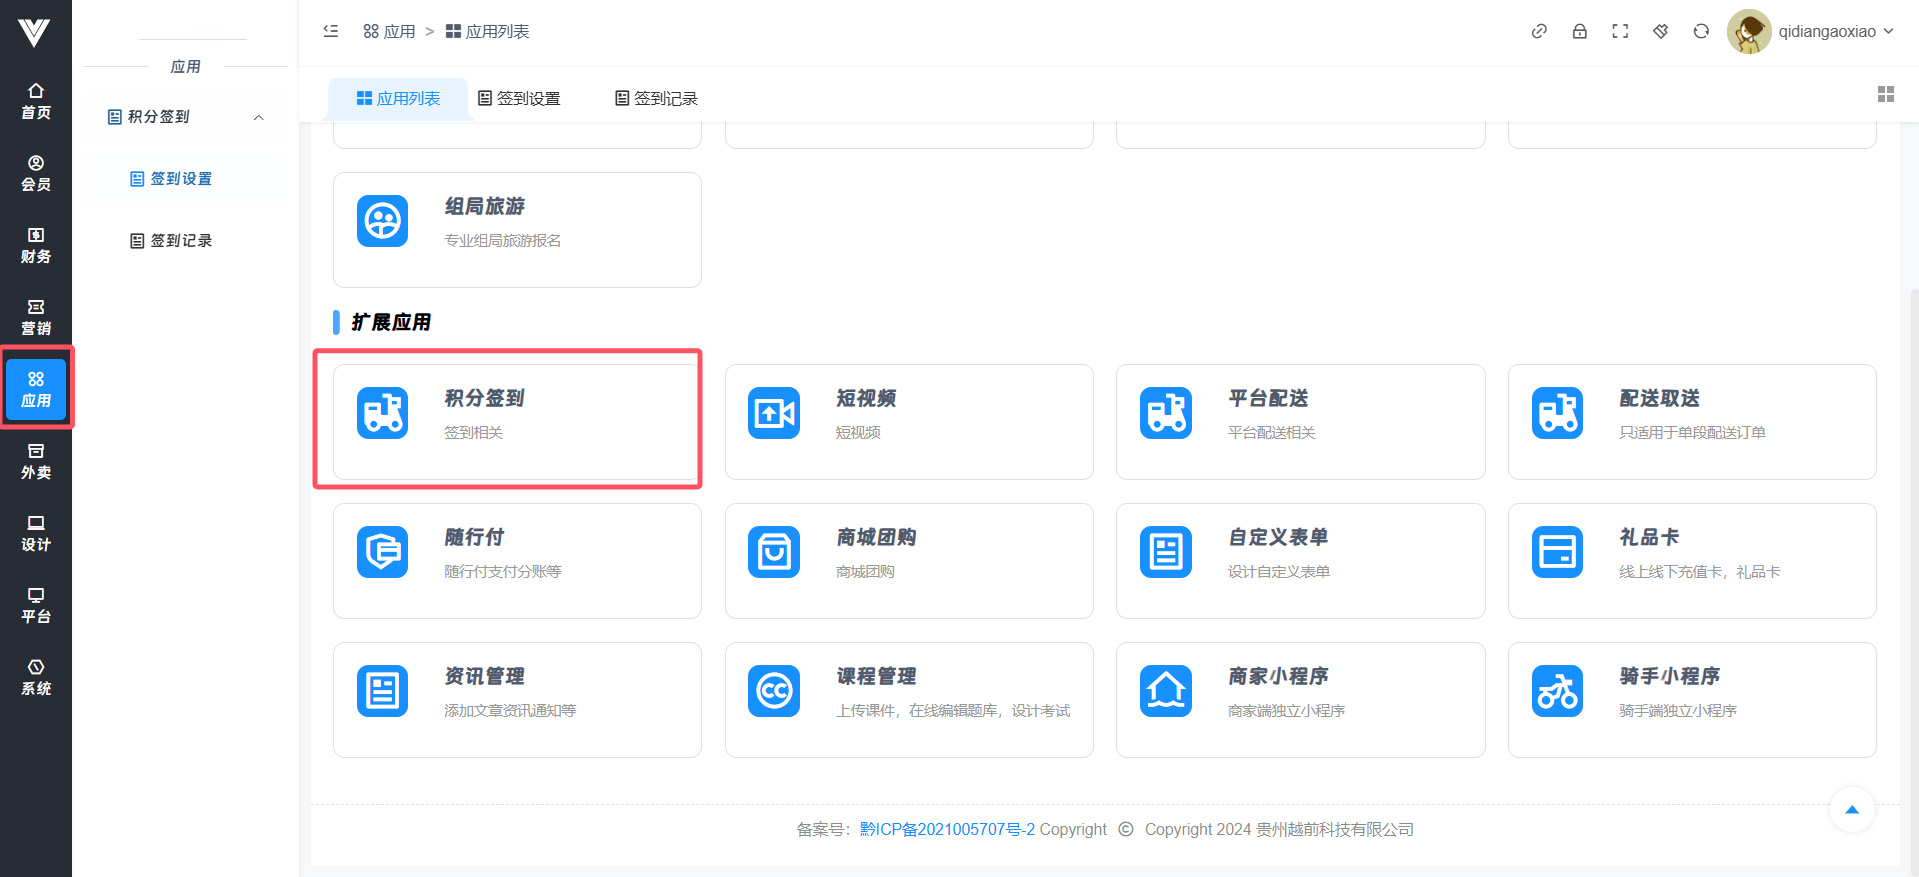Open the short video app icon
This screenshot has width=1919, height=877.
coord(773,413)
